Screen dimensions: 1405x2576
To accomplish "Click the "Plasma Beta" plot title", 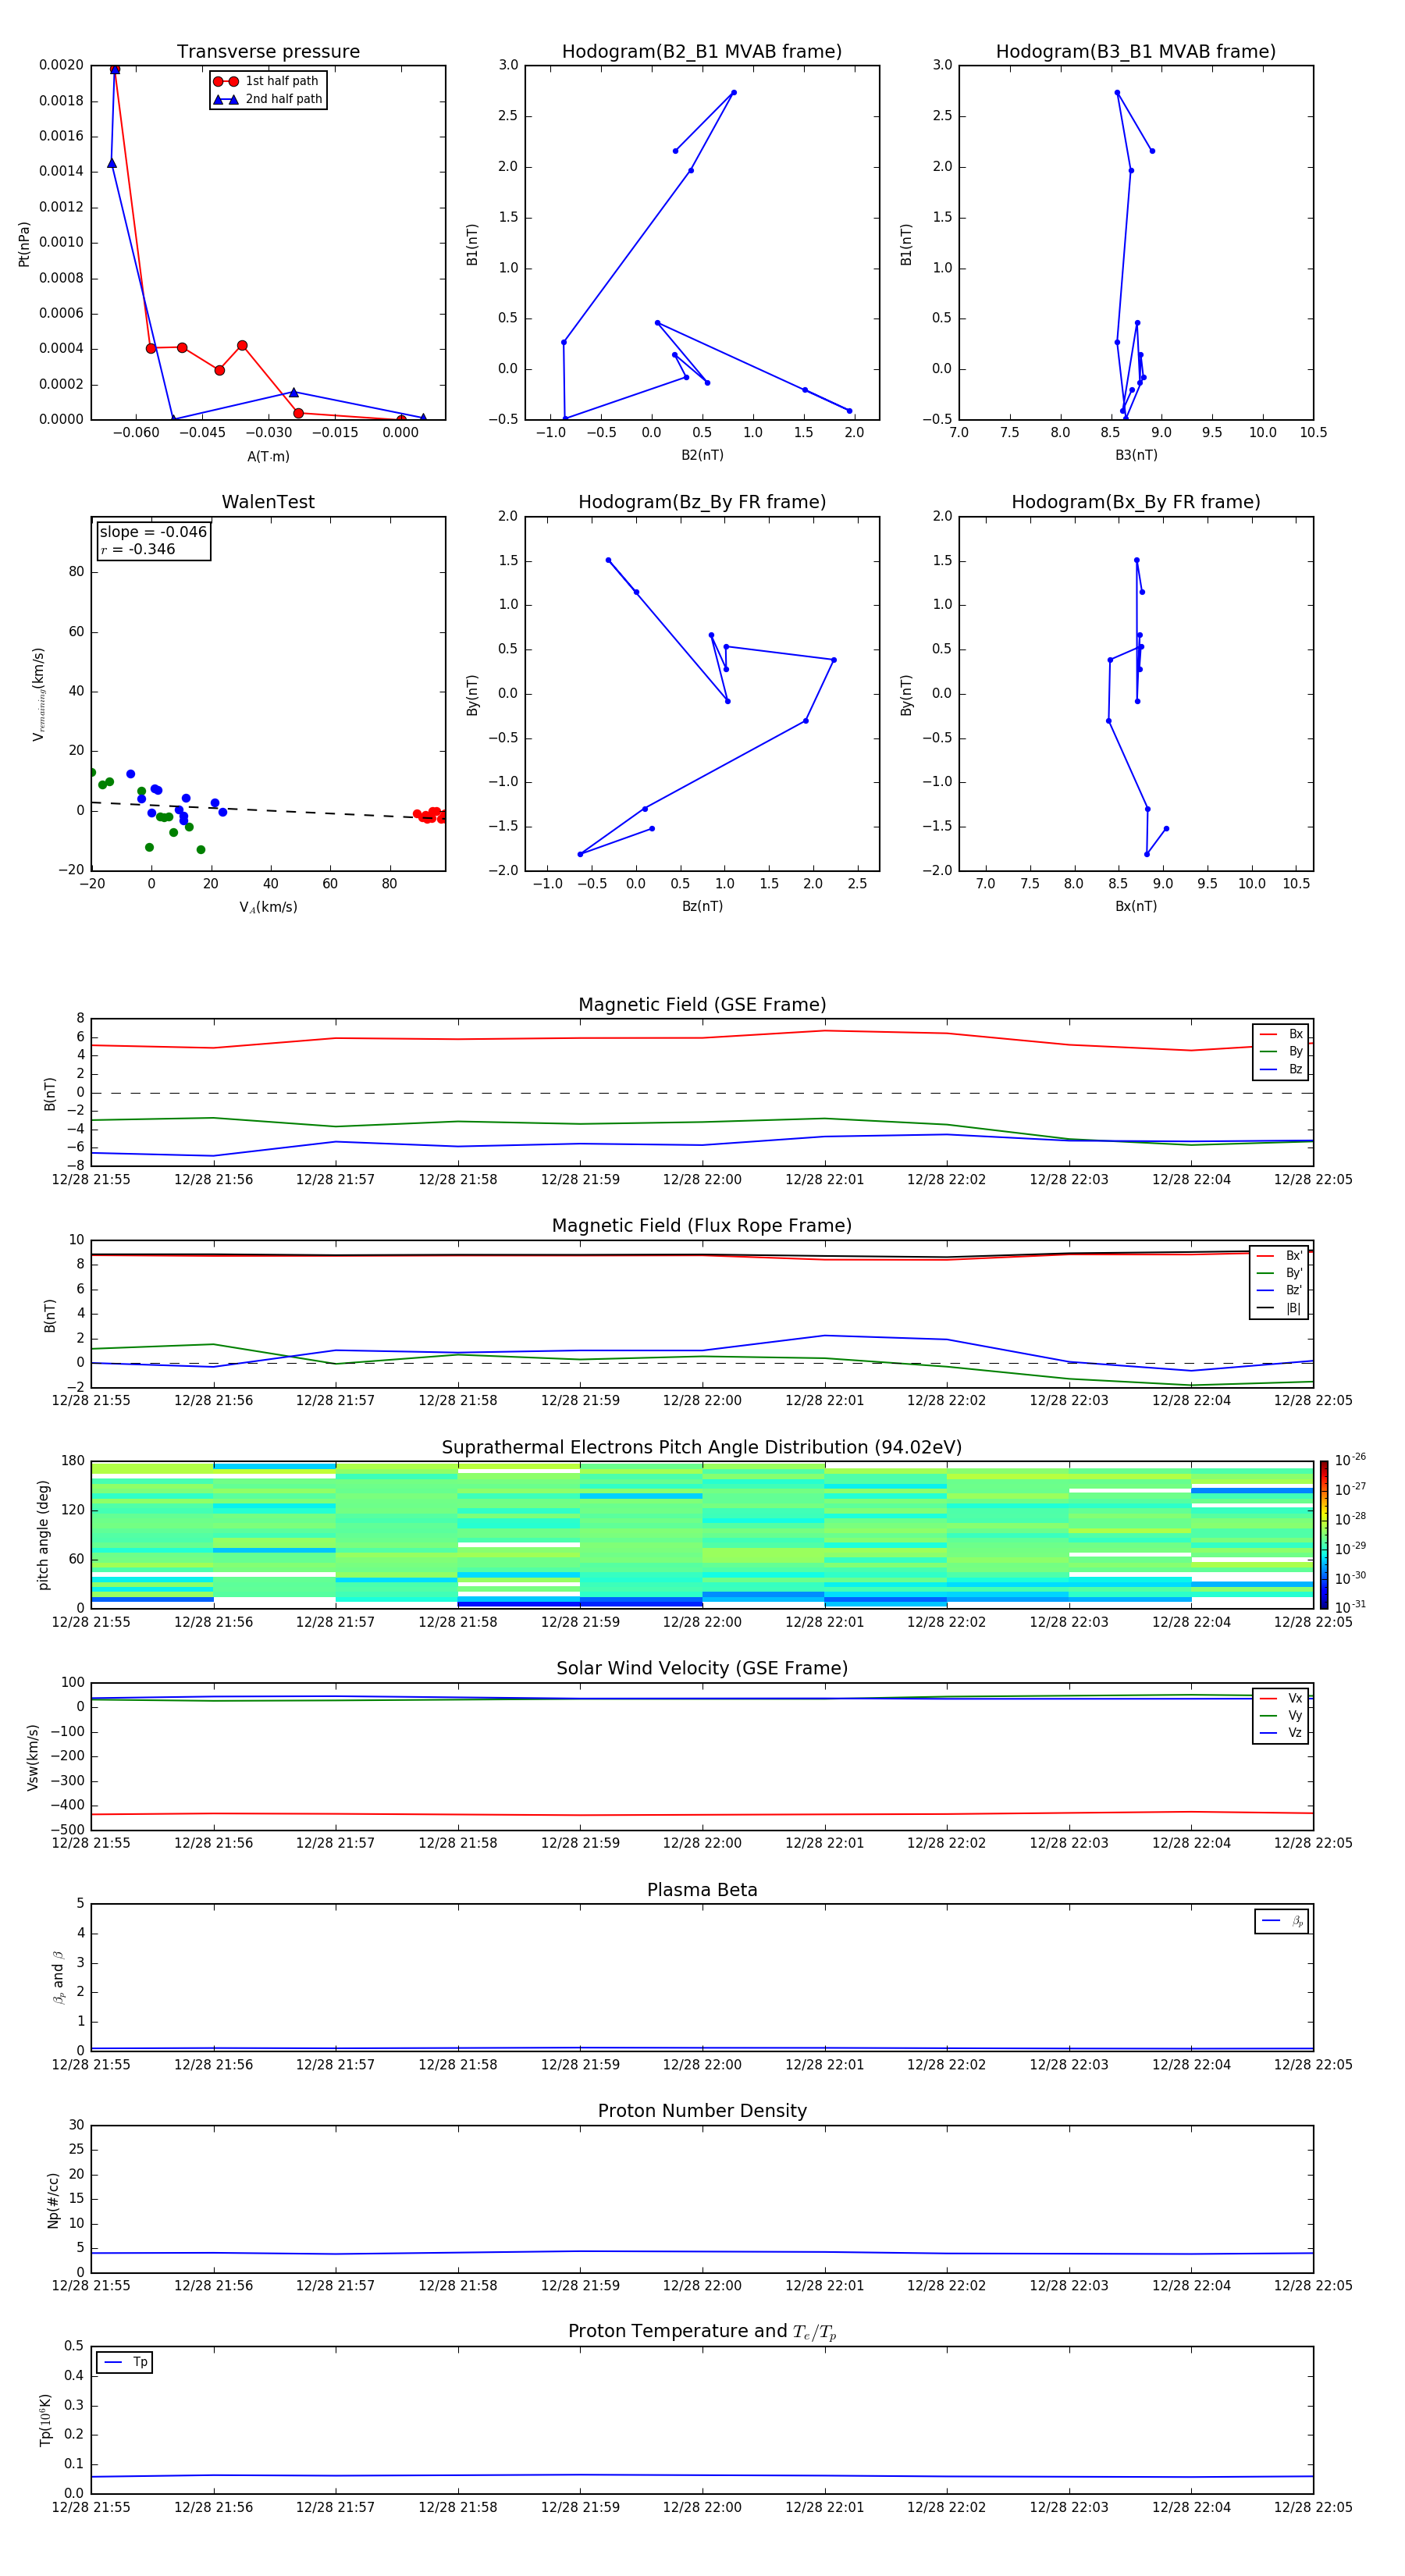I will (702, 1890).
